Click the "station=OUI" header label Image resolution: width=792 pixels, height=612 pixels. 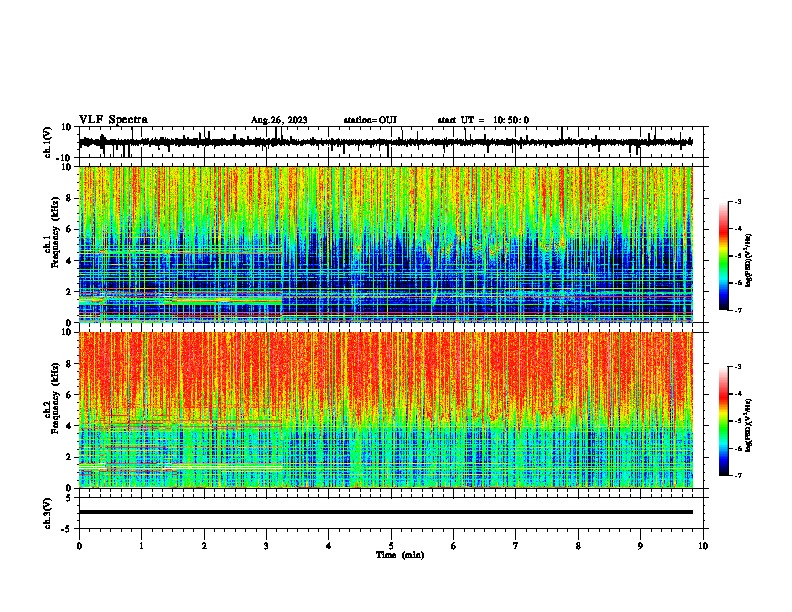[370, 120]
